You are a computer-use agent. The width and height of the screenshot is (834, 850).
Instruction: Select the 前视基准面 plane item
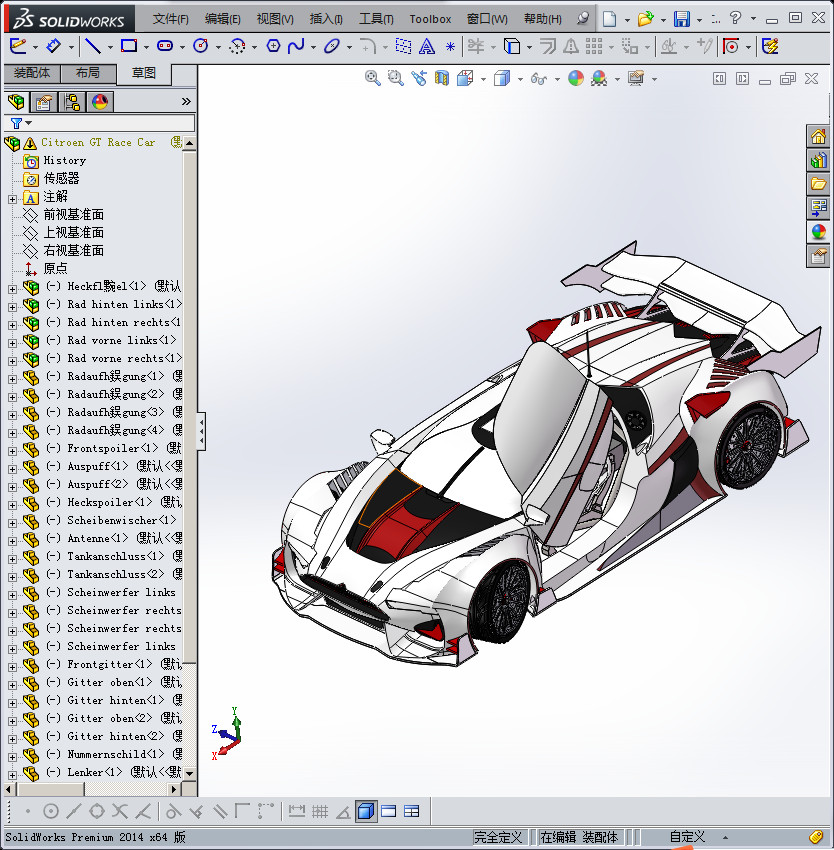point(73,215)
